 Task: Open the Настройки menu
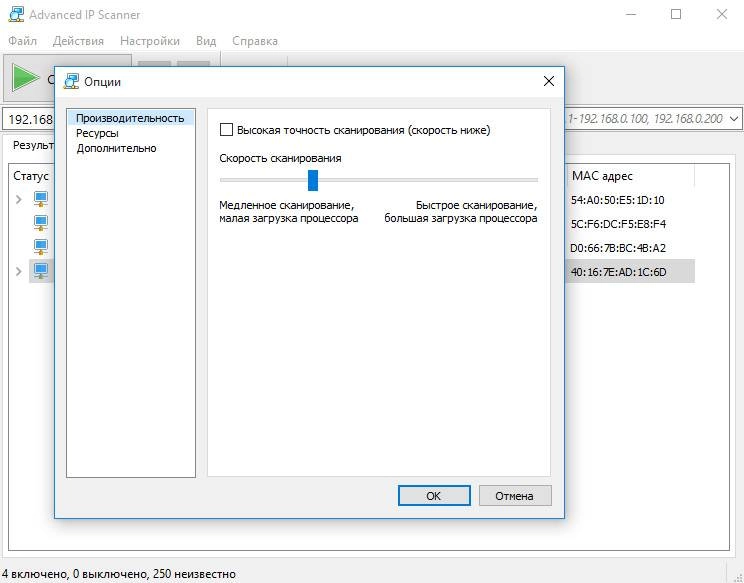[150, 41]
